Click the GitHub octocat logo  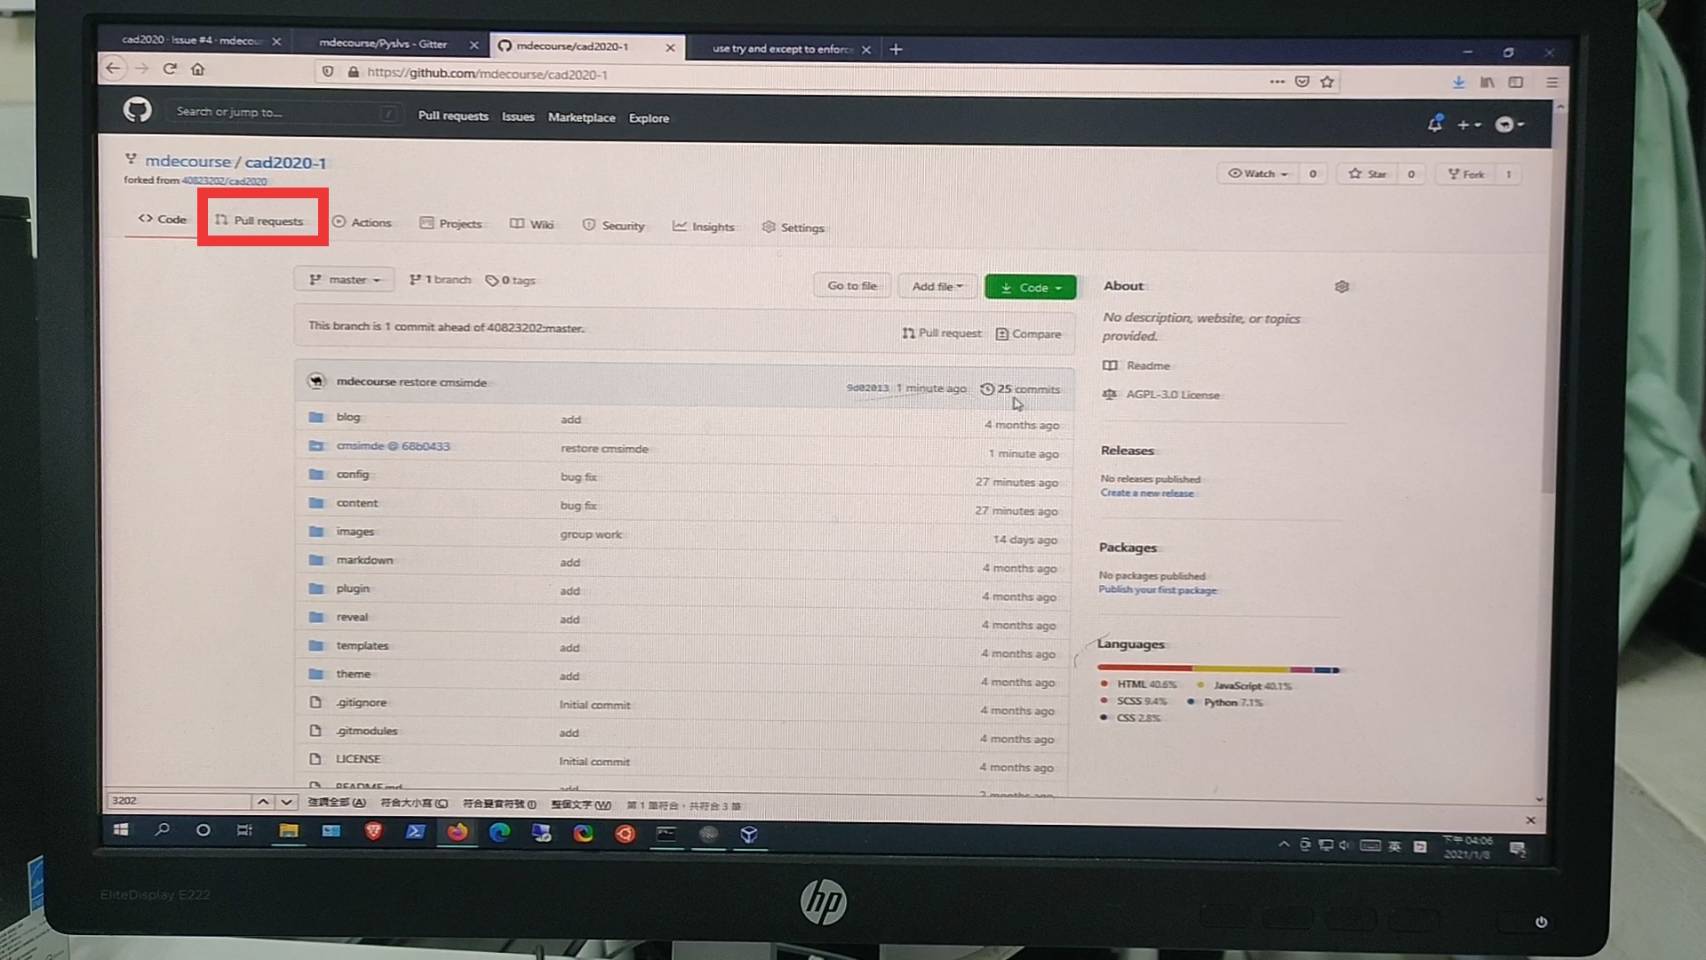pyautogui.click(x=137, y=109)
